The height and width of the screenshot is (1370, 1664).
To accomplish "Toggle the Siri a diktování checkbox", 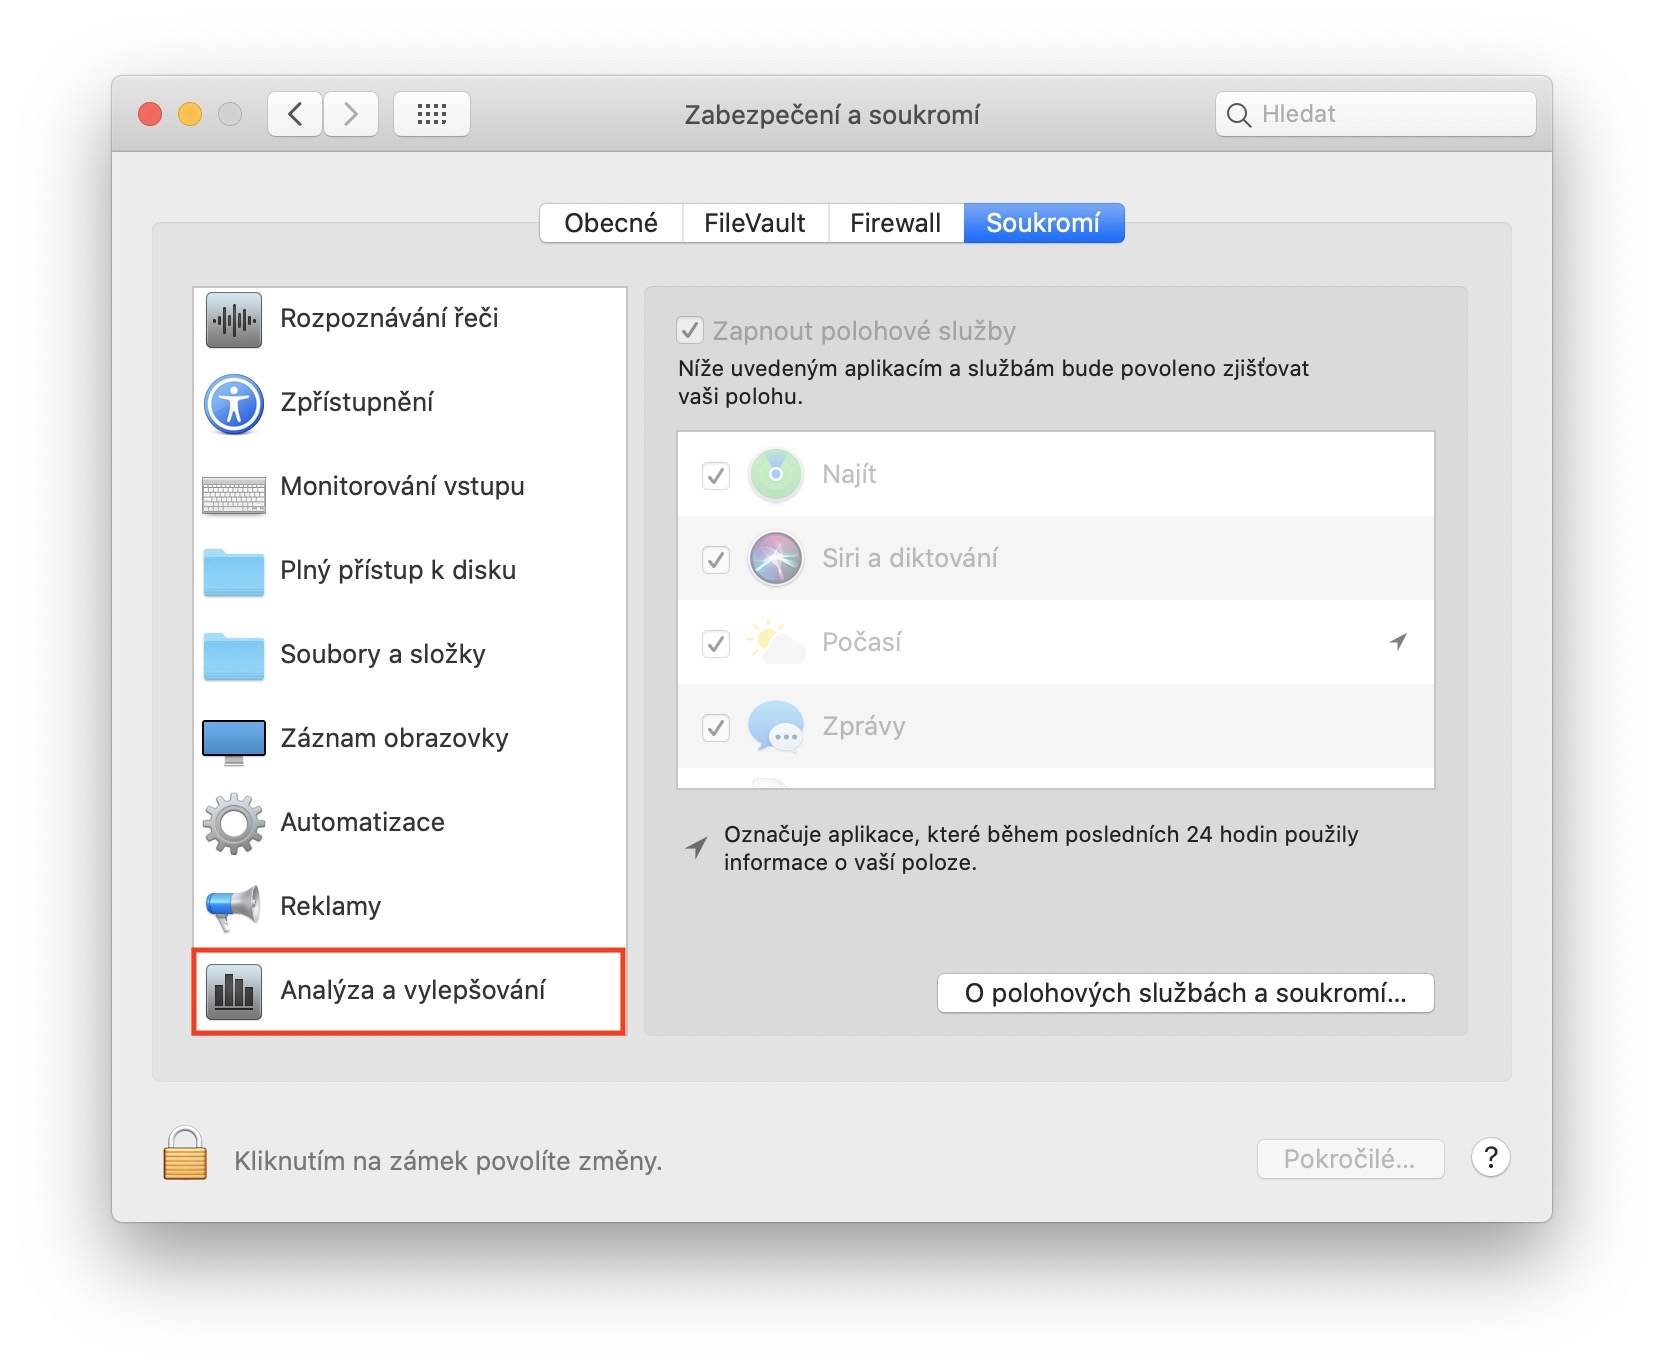I will click(716, 559).
